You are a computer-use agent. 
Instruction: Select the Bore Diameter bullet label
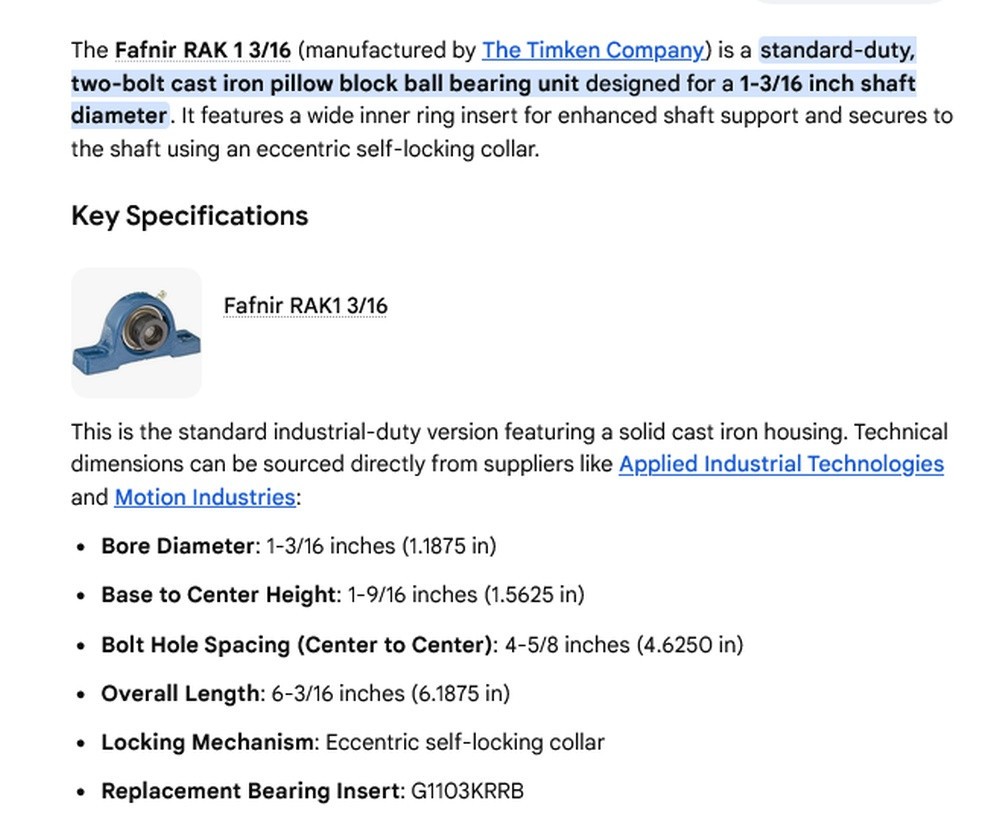point(177,546)
